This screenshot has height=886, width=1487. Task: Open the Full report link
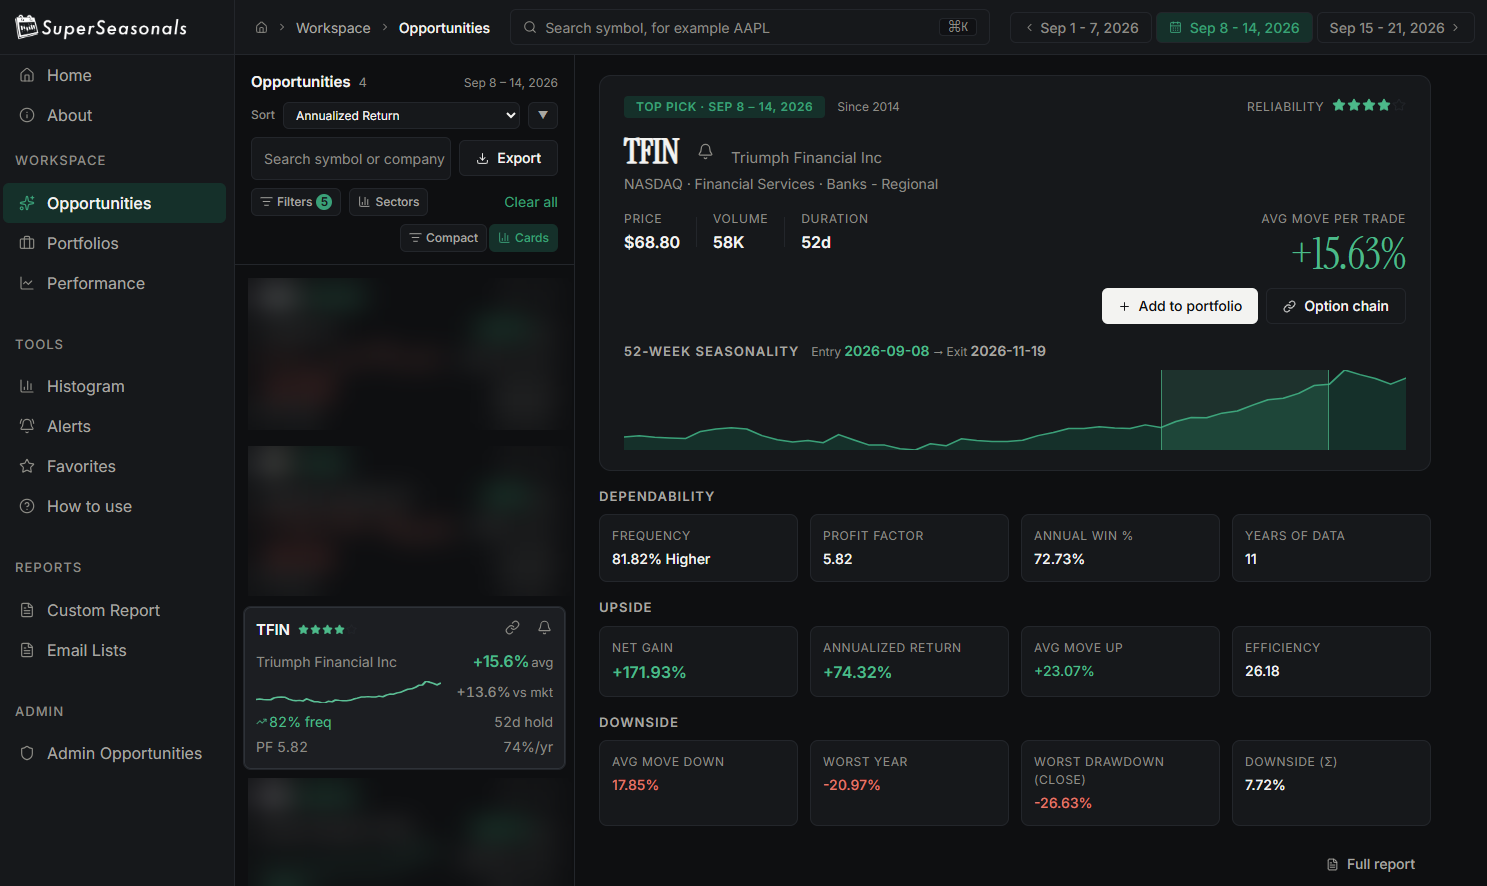[1371, 864]
